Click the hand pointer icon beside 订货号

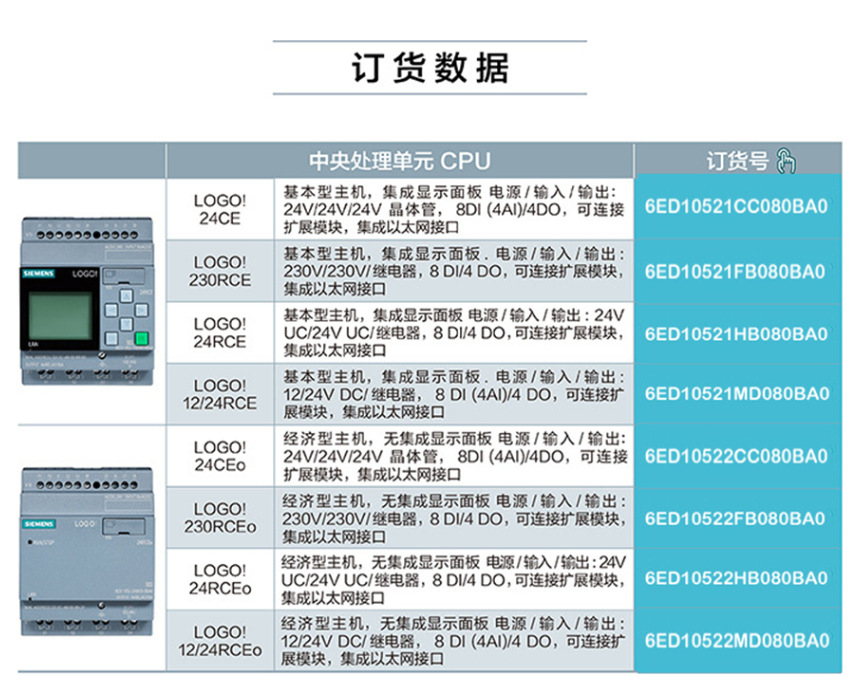click(786, 161)
